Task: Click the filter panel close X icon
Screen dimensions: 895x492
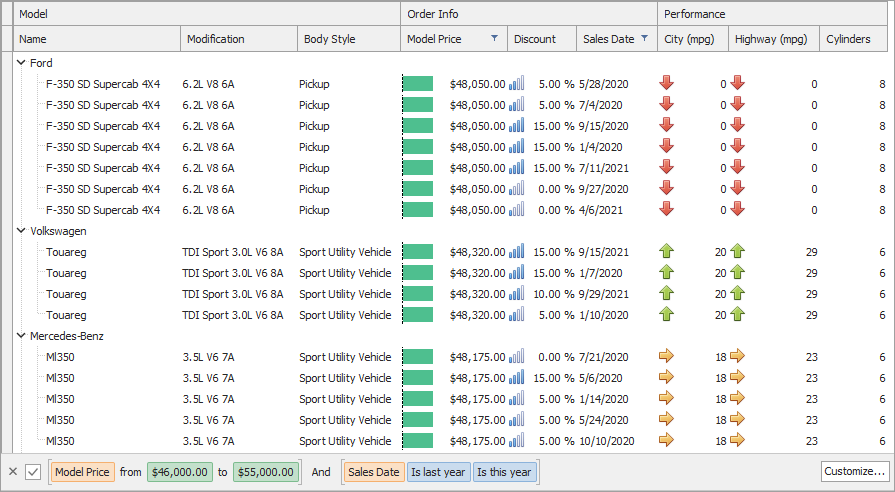Action: coord(13,472)
